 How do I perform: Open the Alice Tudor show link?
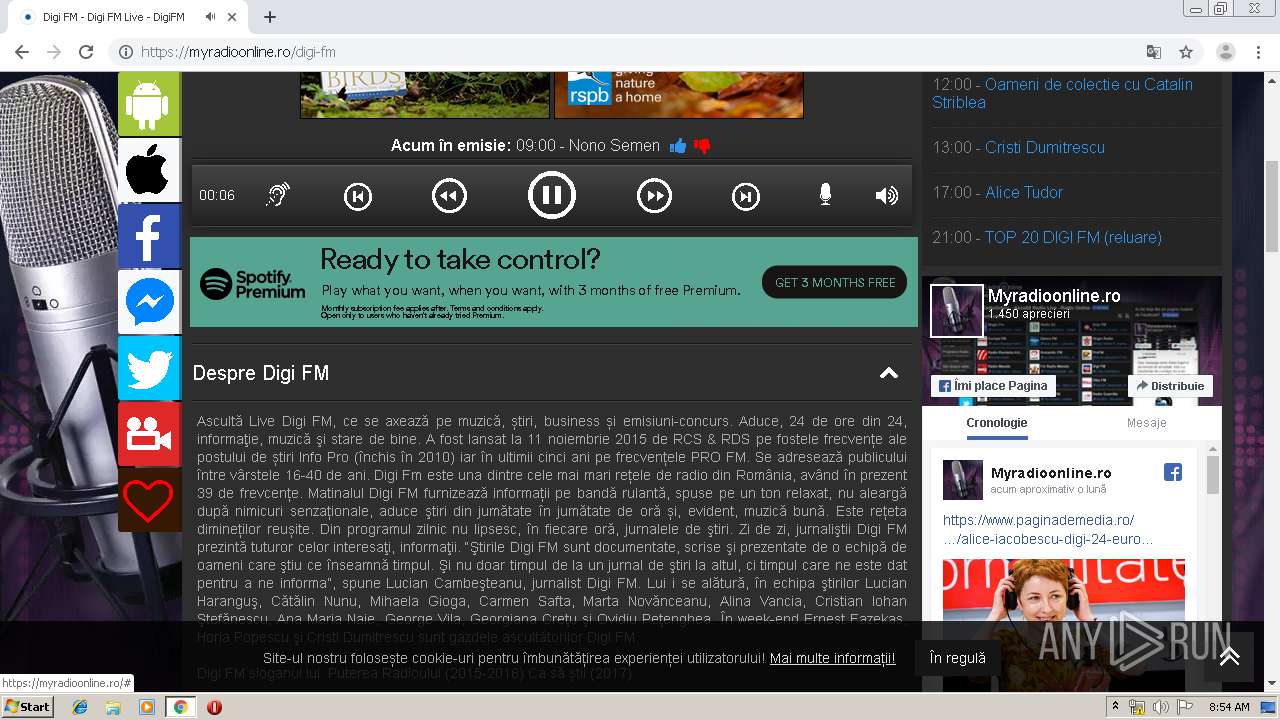[x=1024, y=192]
